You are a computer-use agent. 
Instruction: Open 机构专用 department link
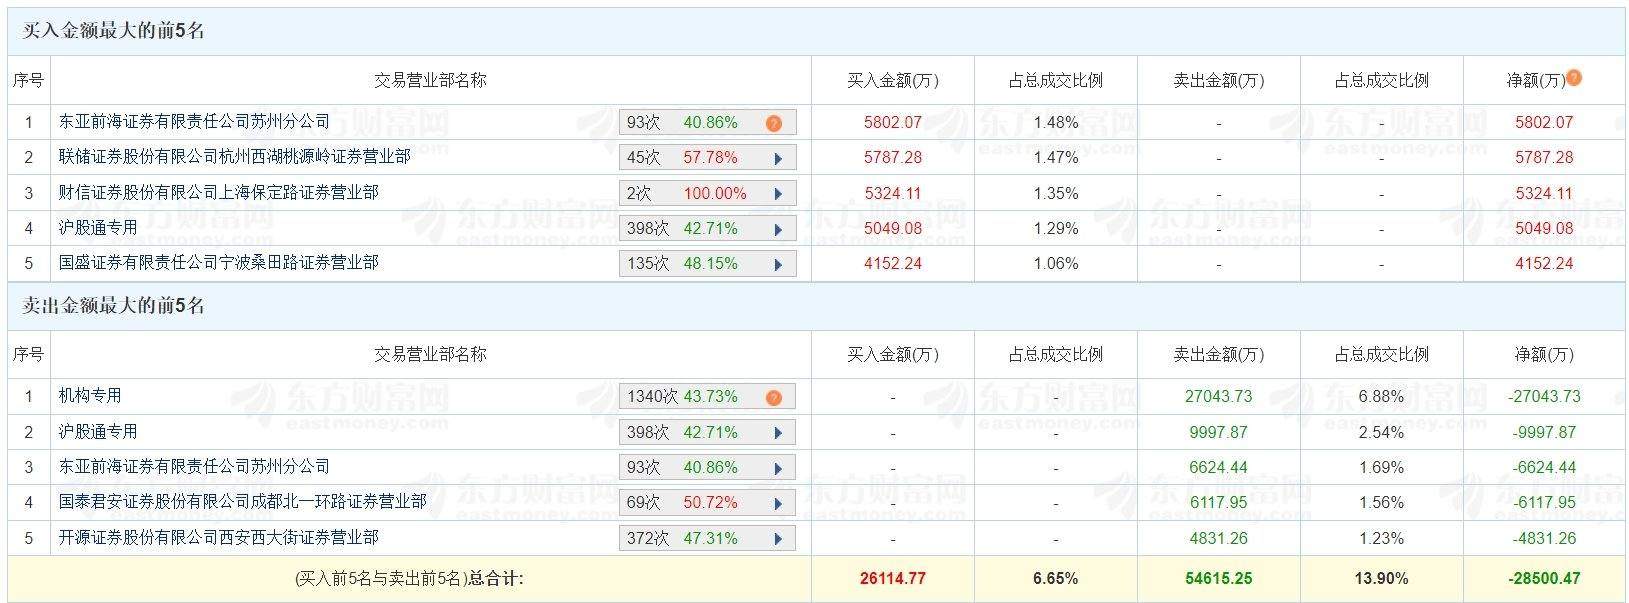coord(90,396)
